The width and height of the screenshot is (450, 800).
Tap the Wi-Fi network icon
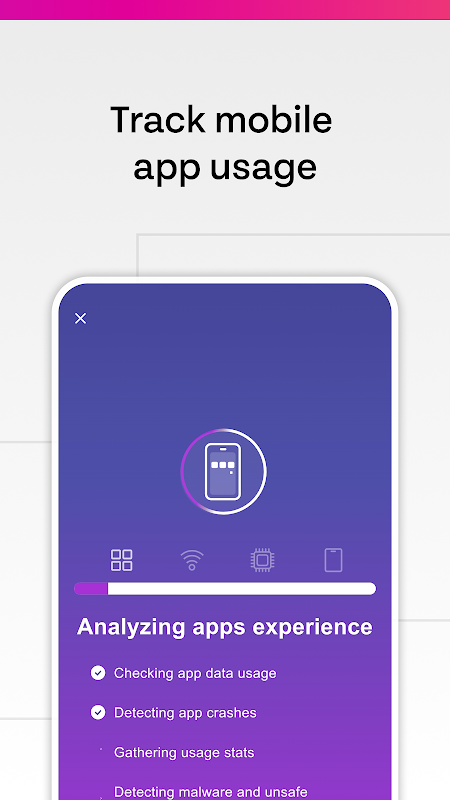point(192,560)
